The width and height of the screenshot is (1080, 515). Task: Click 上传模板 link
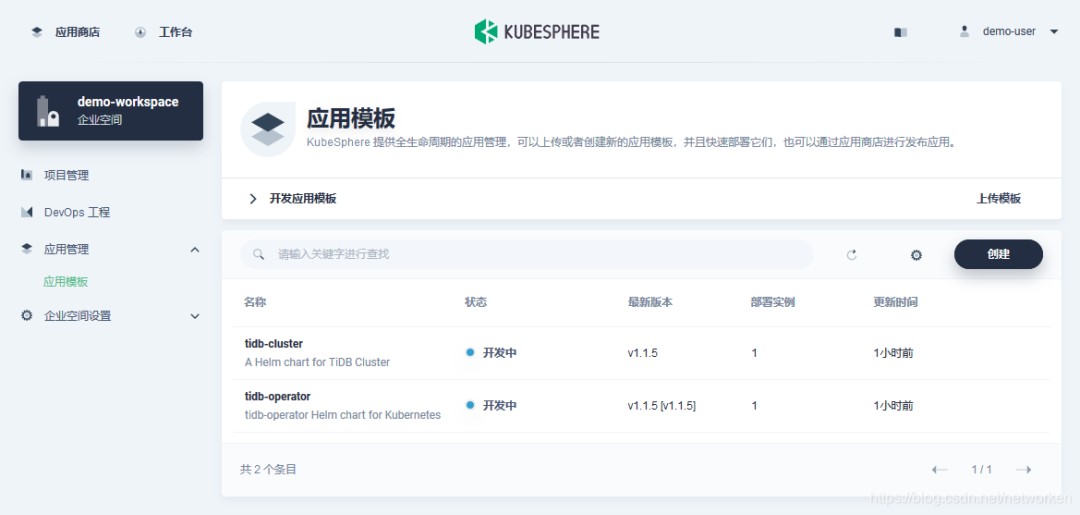pos(999,199)
